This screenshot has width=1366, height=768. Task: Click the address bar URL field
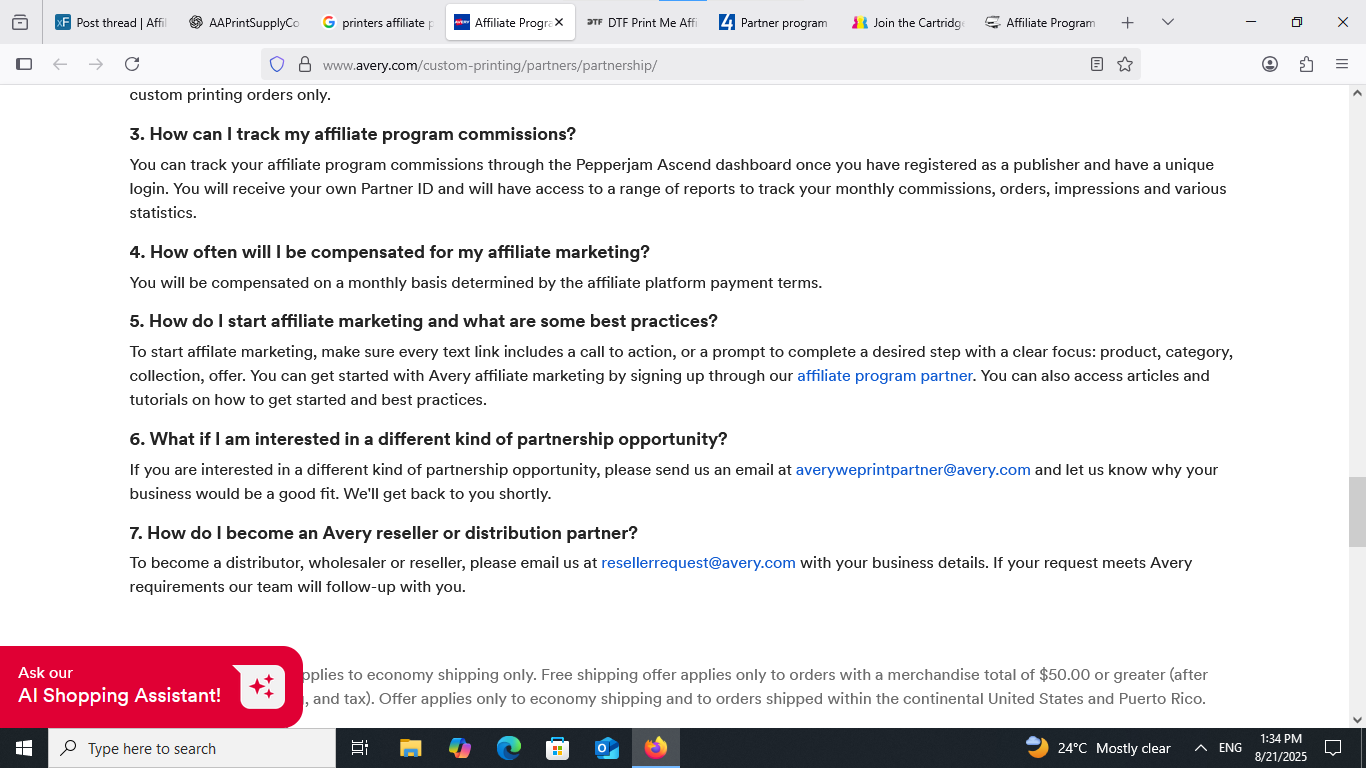click(700, 64)
